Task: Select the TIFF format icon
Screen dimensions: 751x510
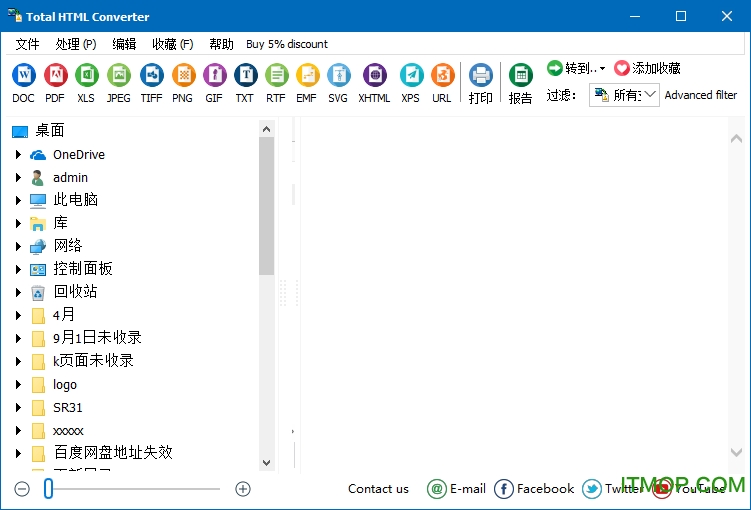Action: (x=151, y=76)
